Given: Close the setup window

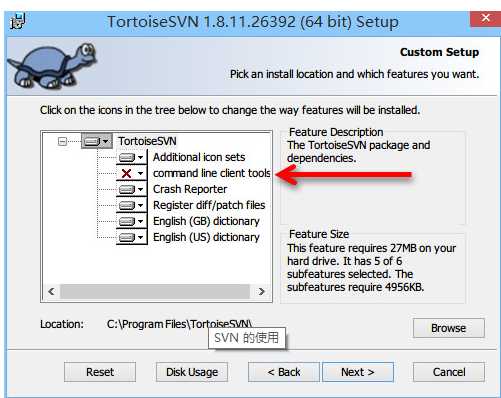Looking at the screenshot, I should pos(486,18).
